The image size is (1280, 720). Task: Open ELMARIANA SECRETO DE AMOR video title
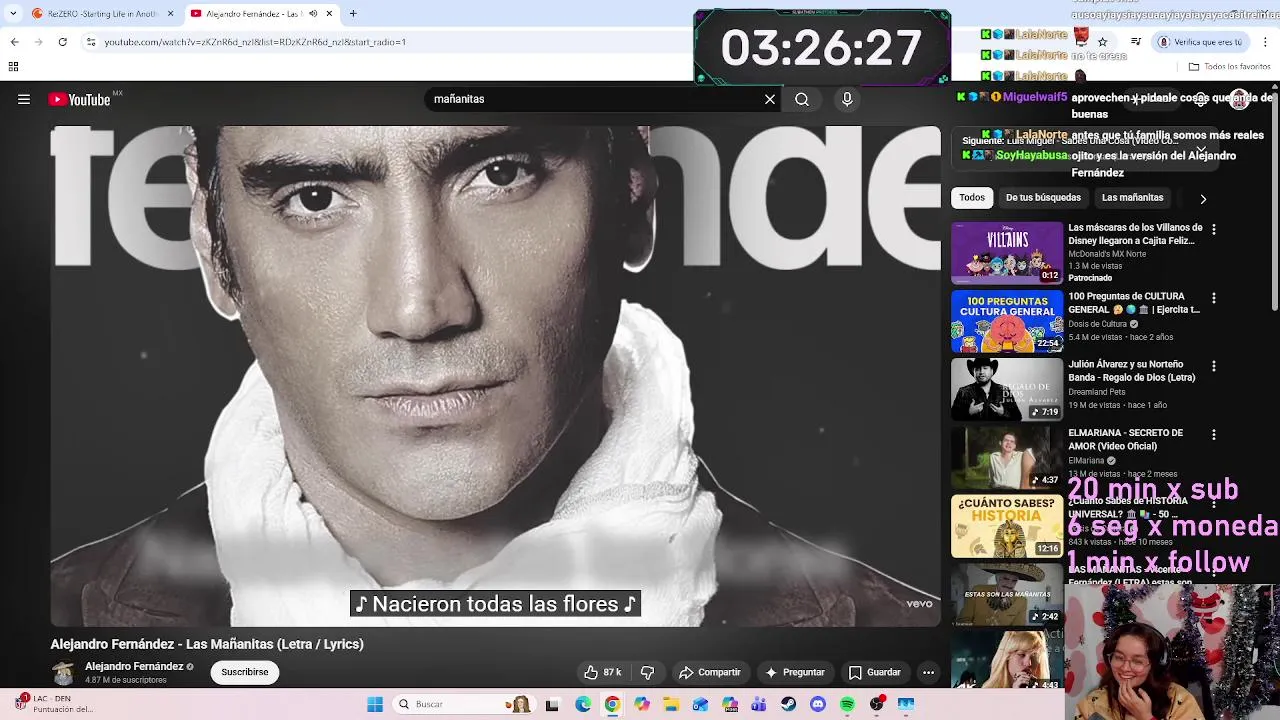[x=1126, y=439]
